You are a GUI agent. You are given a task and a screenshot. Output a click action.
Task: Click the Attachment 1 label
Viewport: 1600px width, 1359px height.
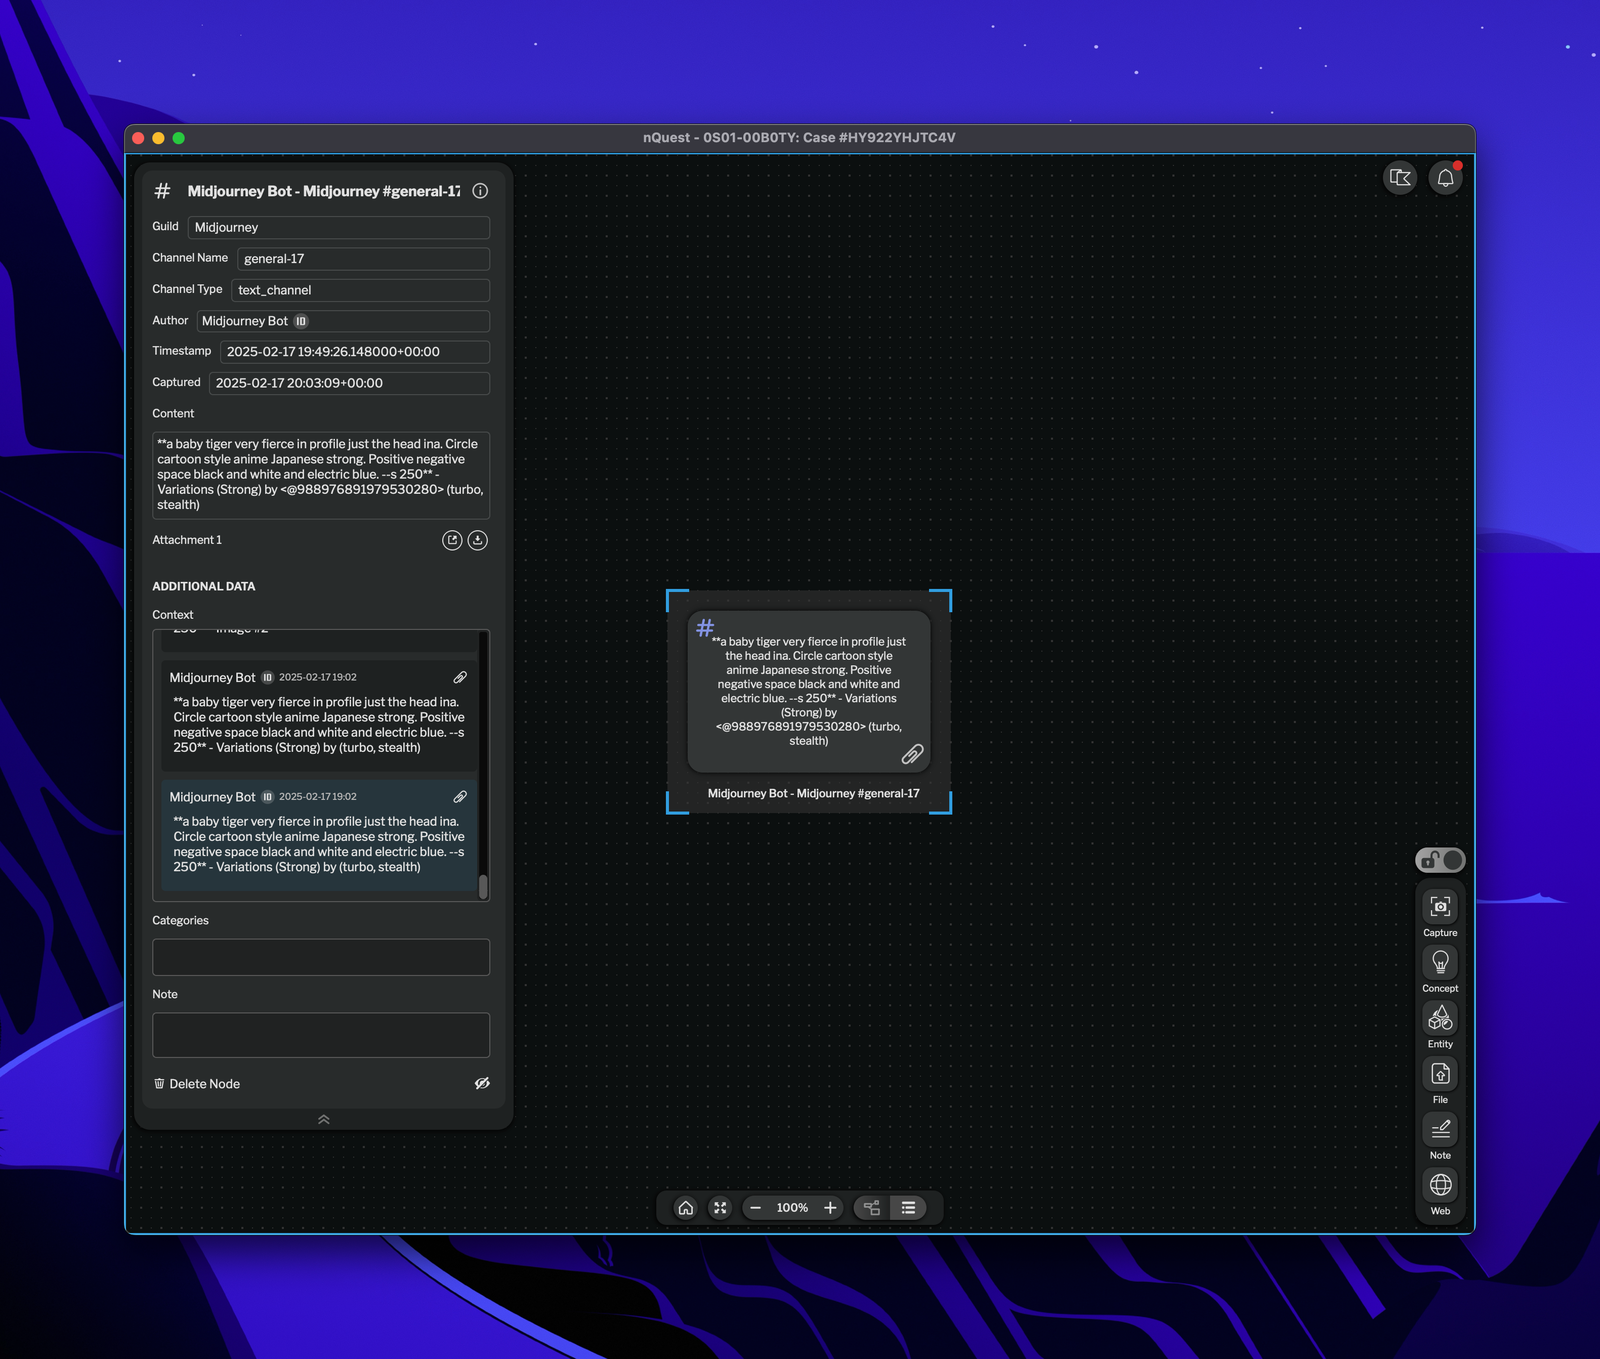click(x=187, y=540)
